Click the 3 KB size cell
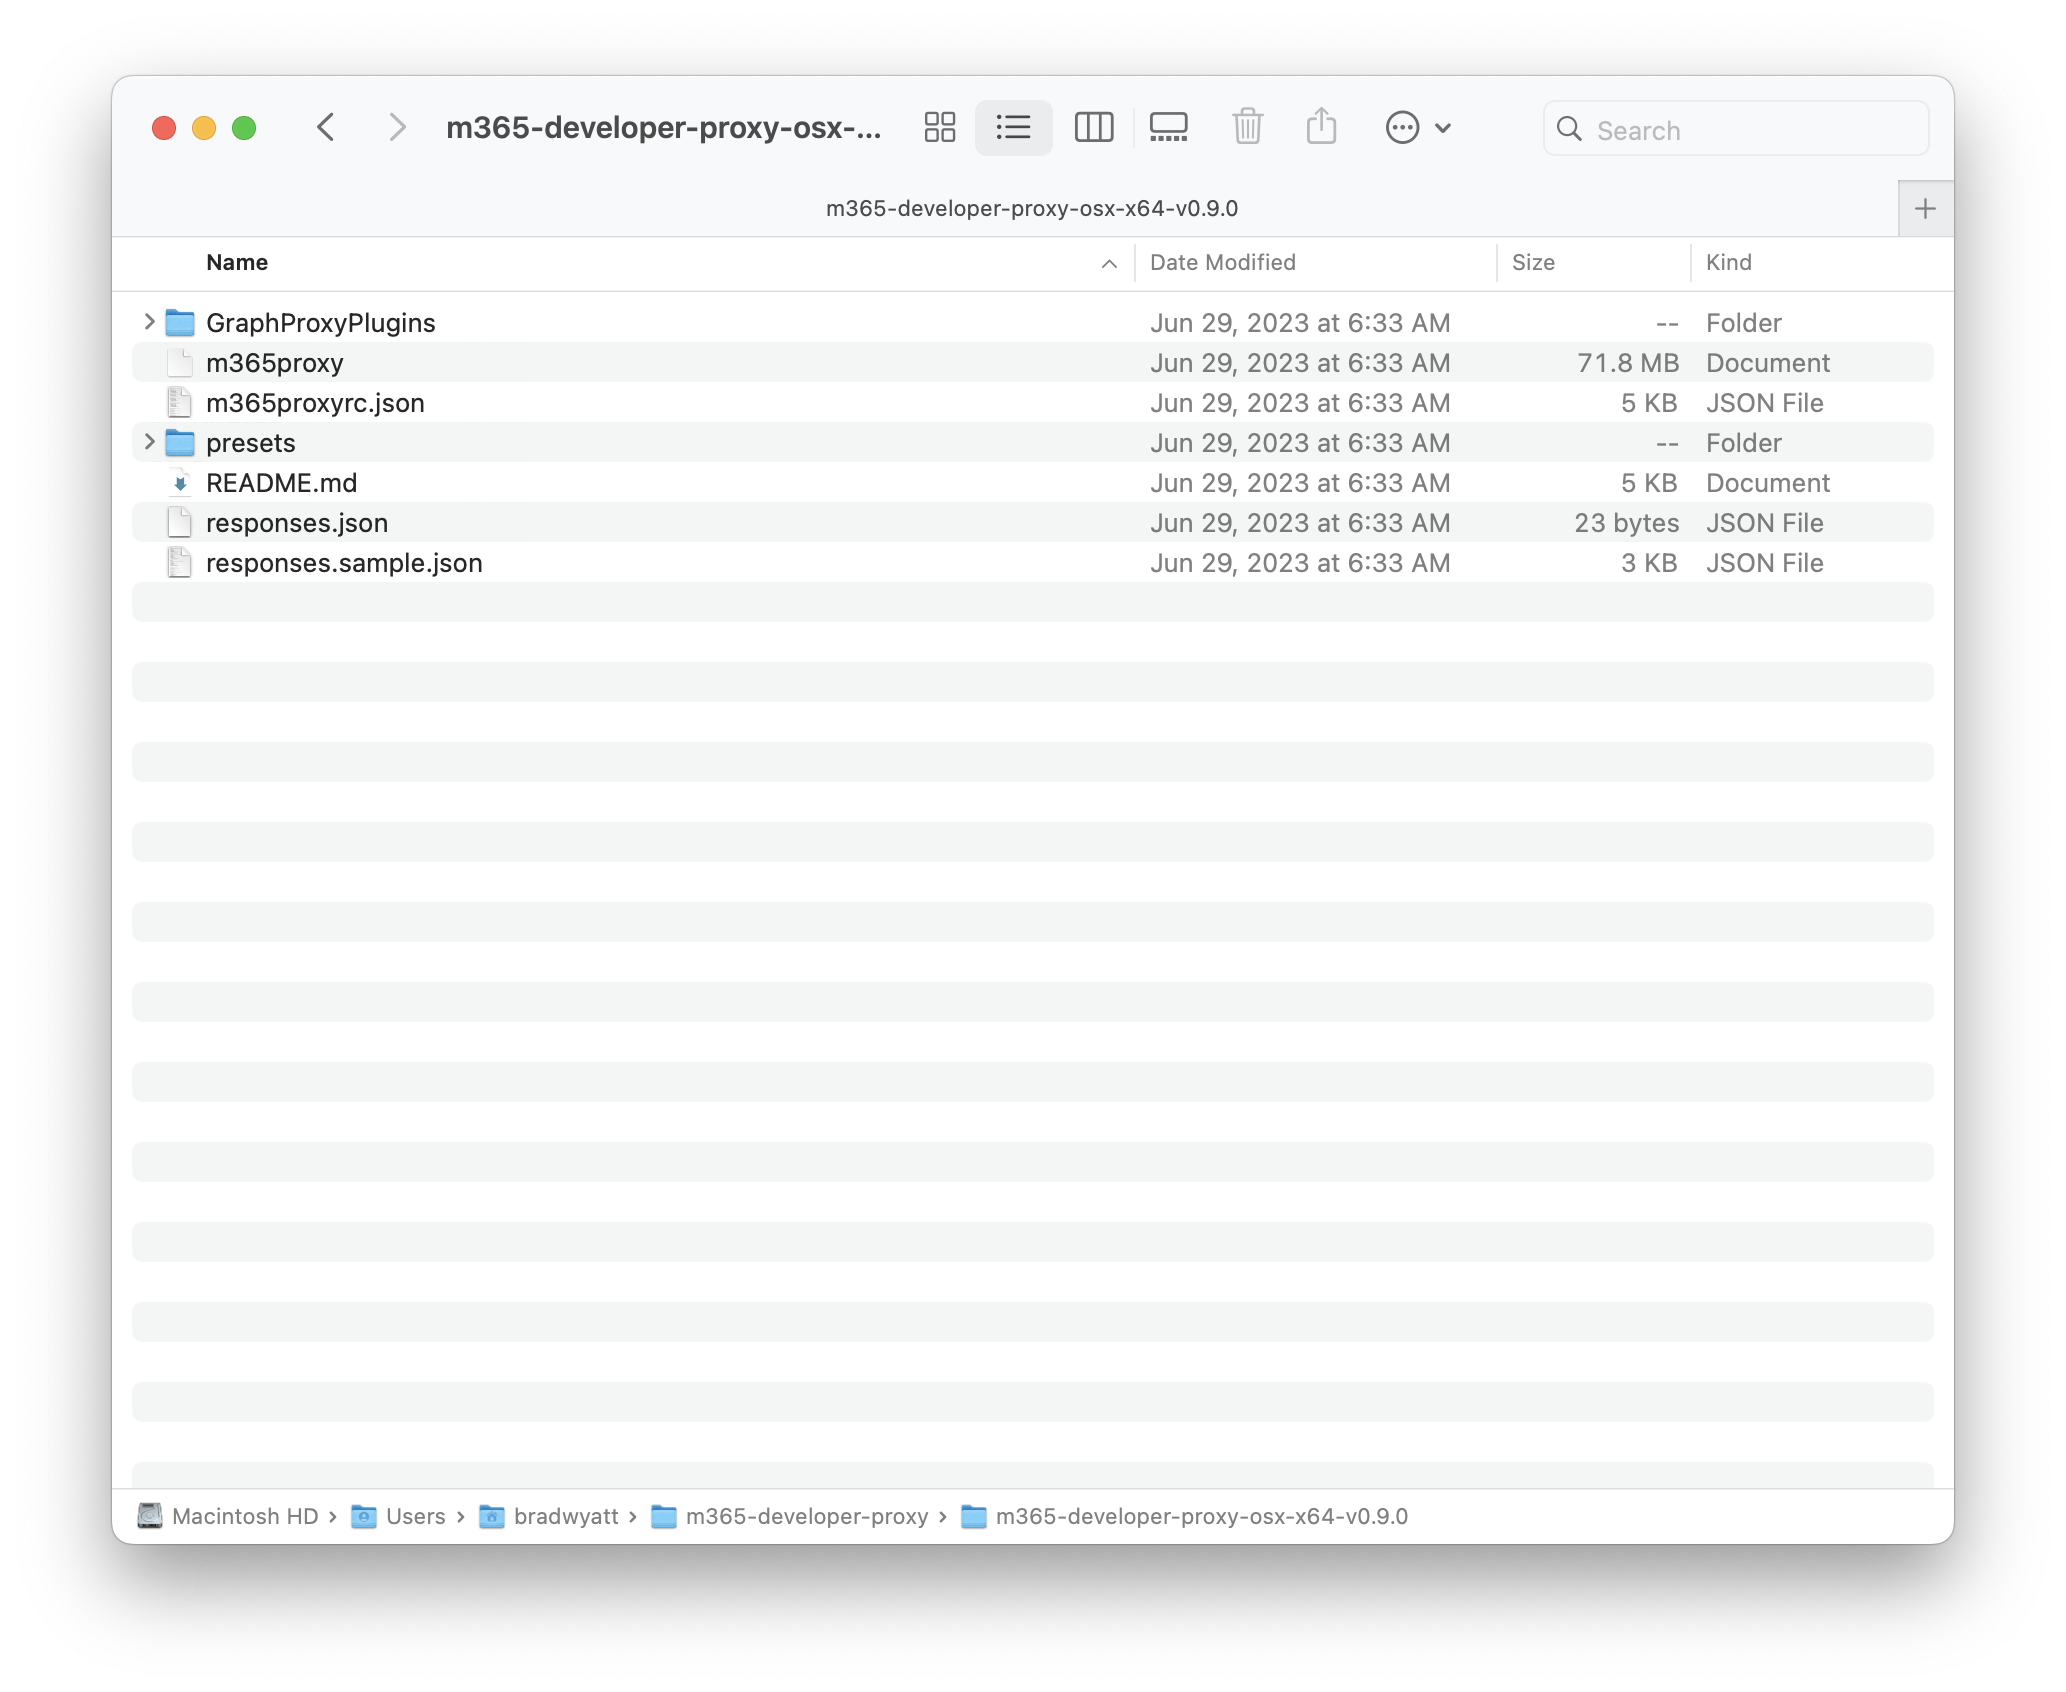This screenshot has height=1692, width=2066. coord(1649,563)
